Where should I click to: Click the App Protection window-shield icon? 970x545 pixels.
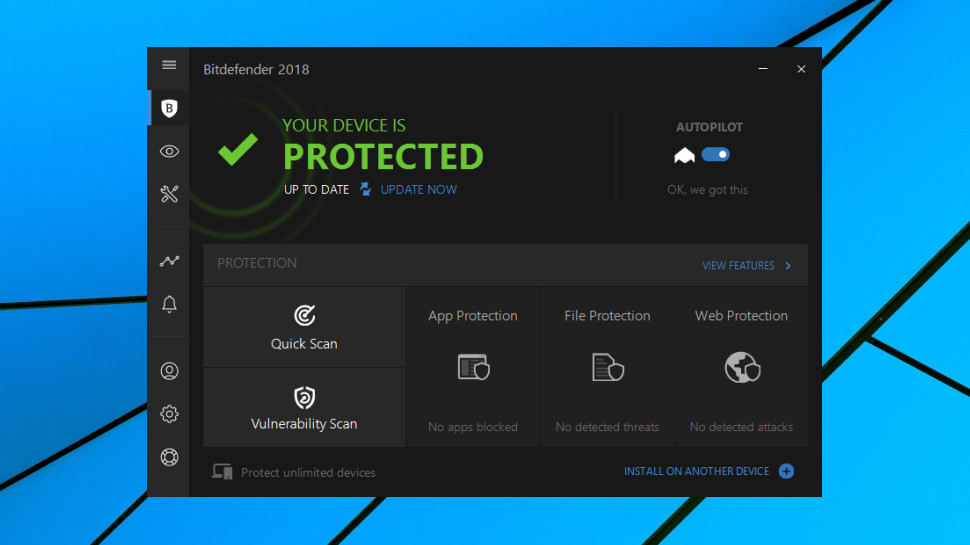pyautogui.click(x=473, y=367)
